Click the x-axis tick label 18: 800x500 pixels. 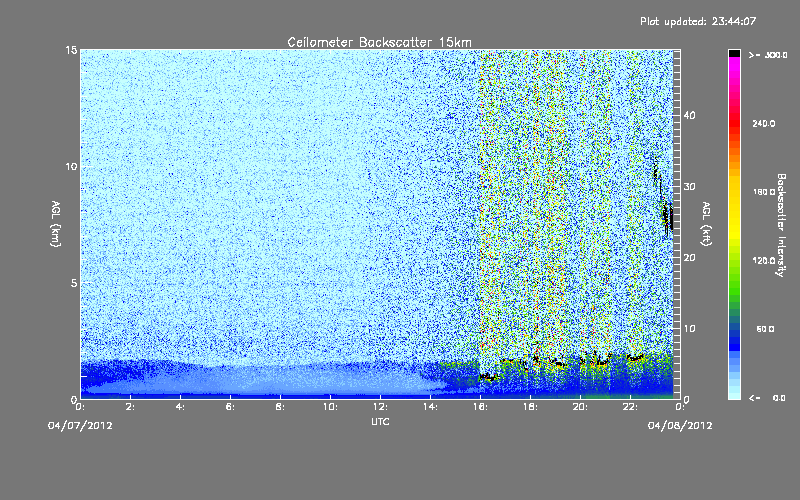tap(530, 407)
